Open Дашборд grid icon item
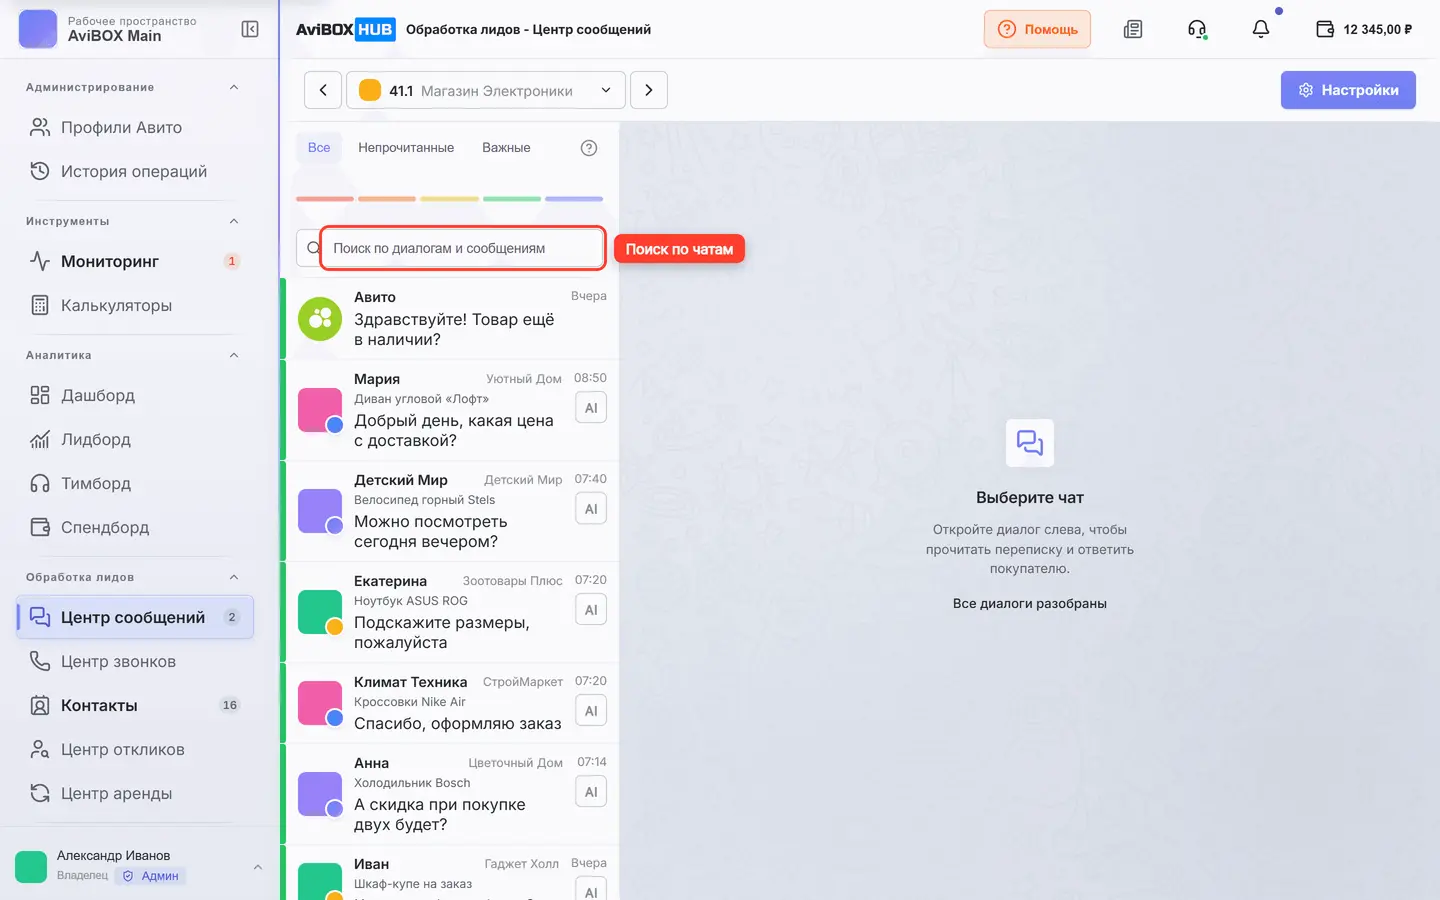Screen dimensions: 1440x900 point(135,395)
